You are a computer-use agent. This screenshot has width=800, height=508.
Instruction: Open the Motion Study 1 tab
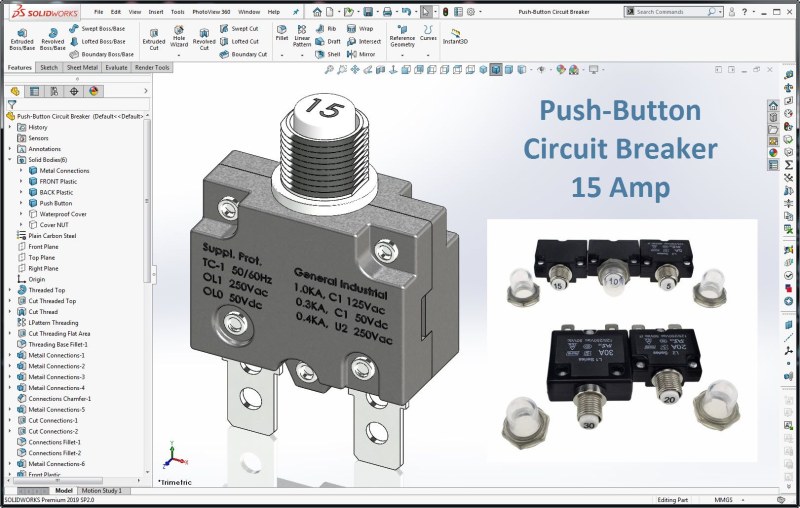pyautogui.click(x=103, y=491)
